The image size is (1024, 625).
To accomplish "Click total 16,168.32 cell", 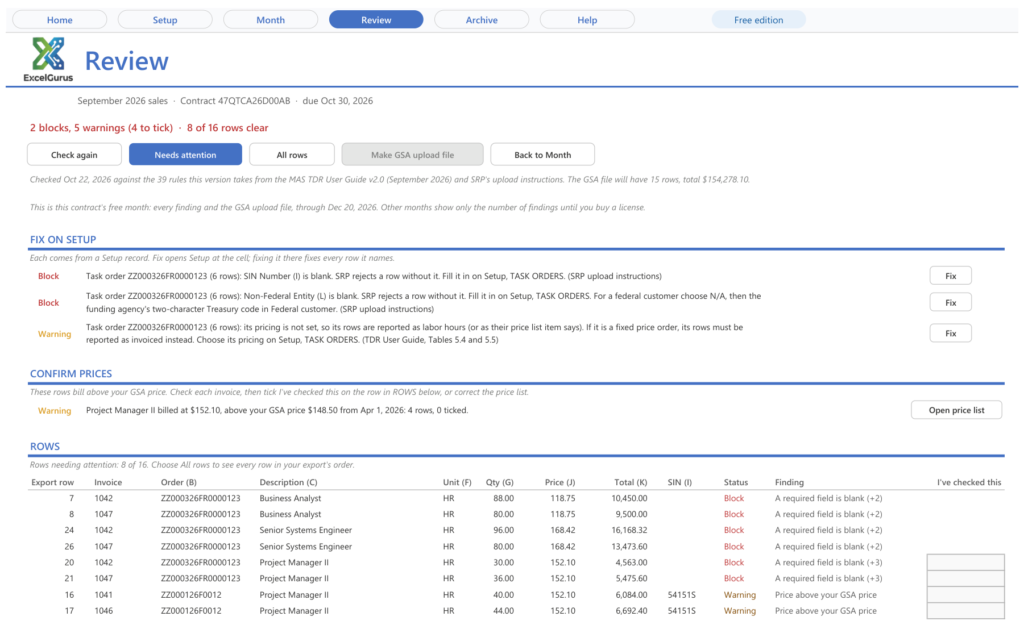I will (629, 530).
